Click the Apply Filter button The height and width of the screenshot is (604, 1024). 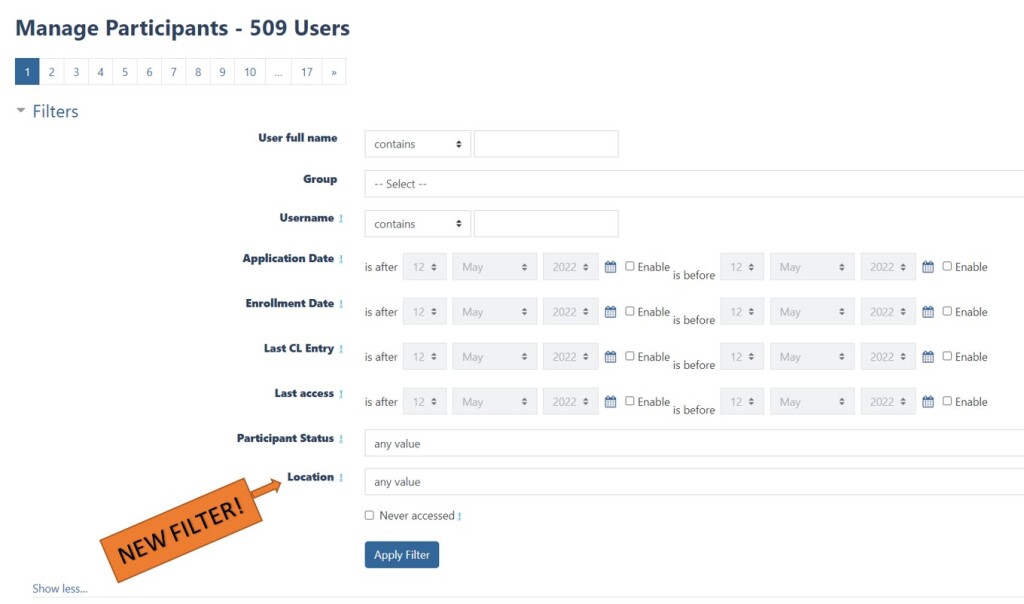pos(401,555)
